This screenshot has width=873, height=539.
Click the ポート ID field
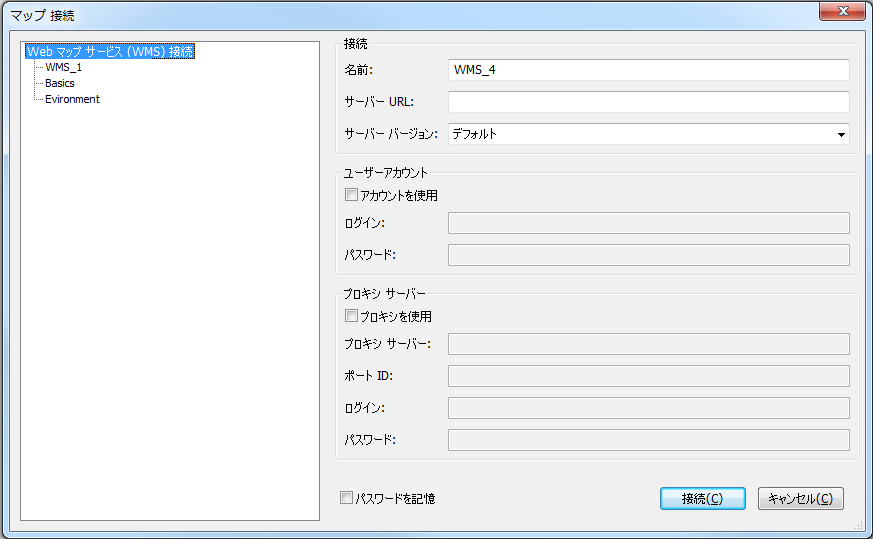(x=649, y=376)
